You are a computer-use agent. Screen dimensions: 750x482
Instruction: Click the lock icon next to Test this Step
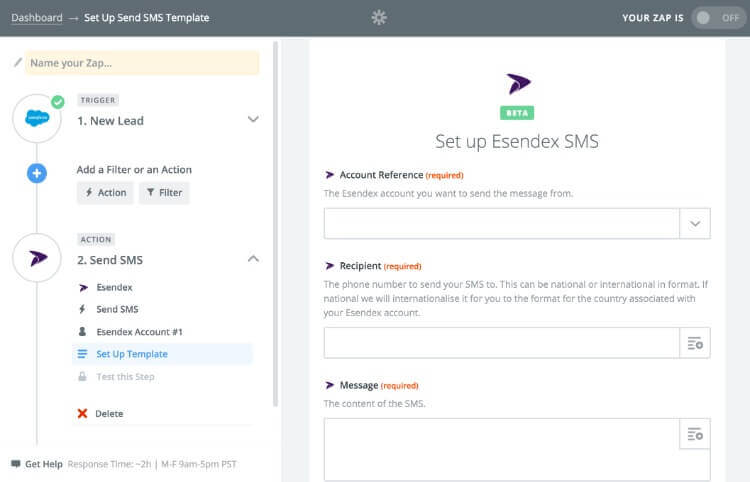[82, 376]
